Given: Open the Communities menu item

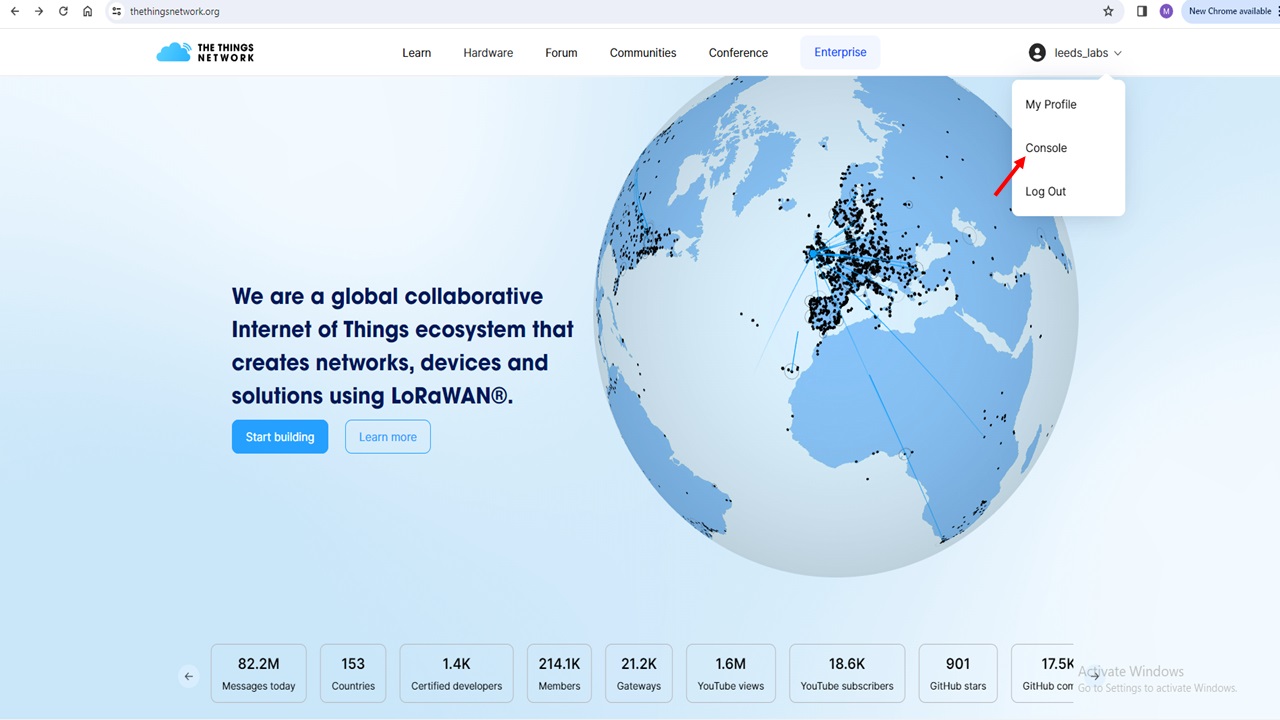Looking at the screenshot, I should [643, 53].
